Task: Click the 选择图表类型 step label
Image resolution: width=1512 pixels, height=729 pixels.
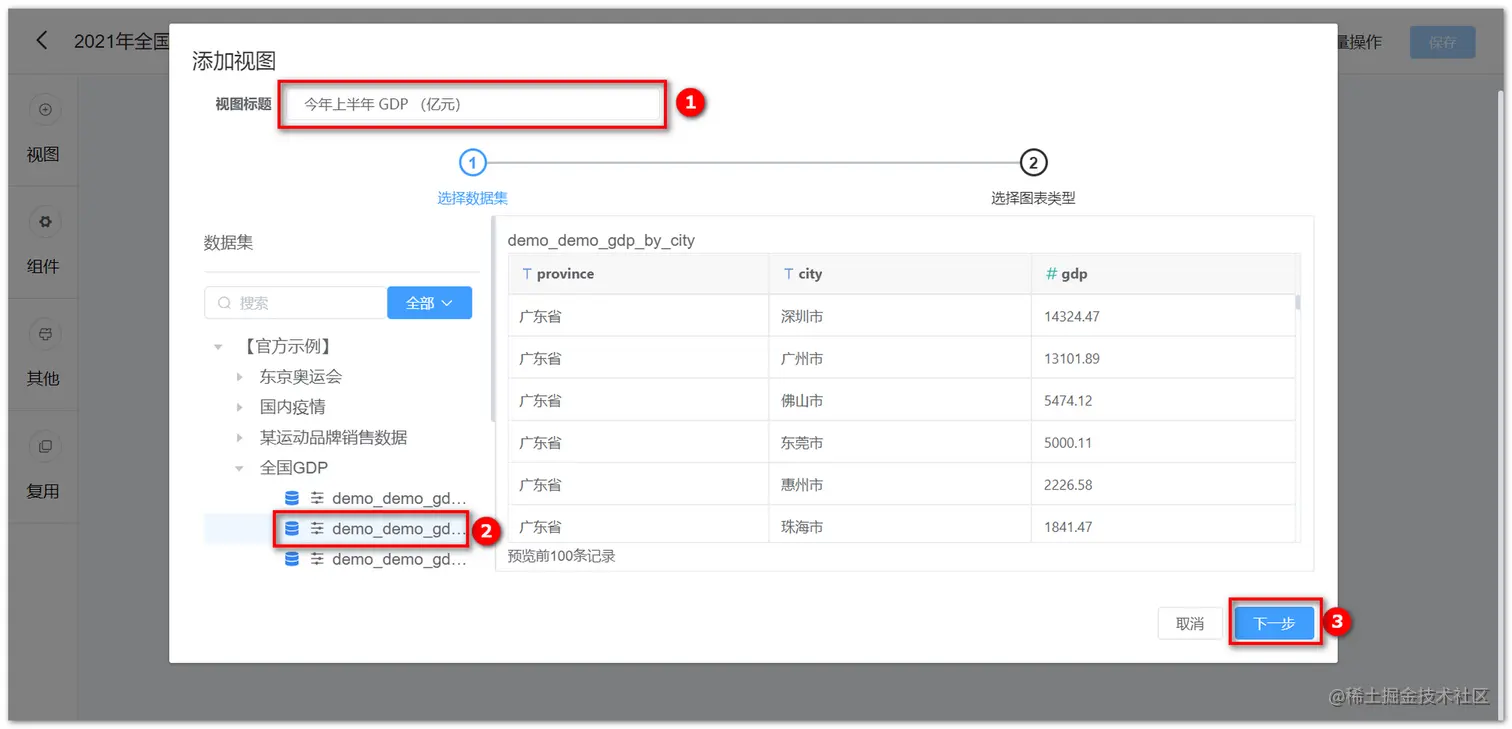Action: [x=1033, y=198]
